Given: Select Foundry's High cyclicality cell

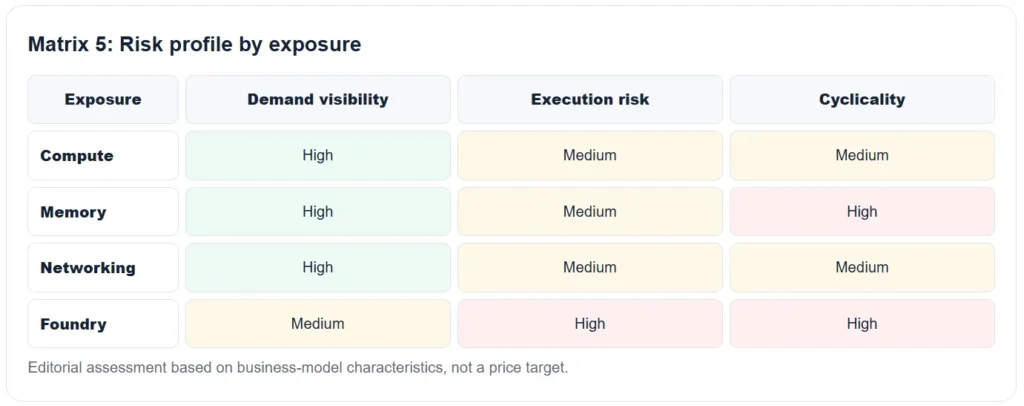Looking at the screenshot, I should point(862,324).
